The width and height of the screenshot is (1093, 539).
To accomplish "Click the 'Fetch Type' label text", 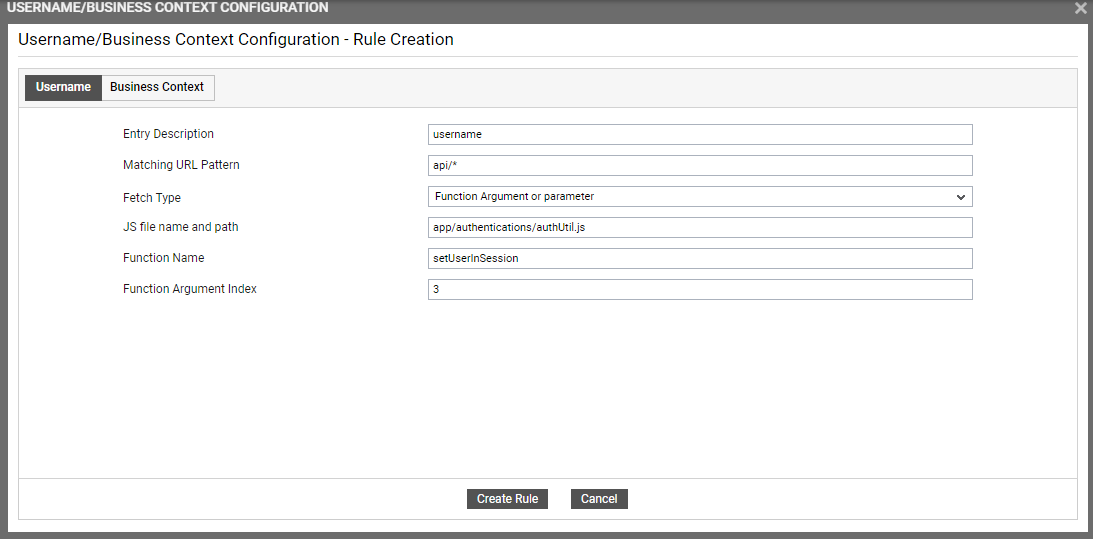I will pos(152,198).
